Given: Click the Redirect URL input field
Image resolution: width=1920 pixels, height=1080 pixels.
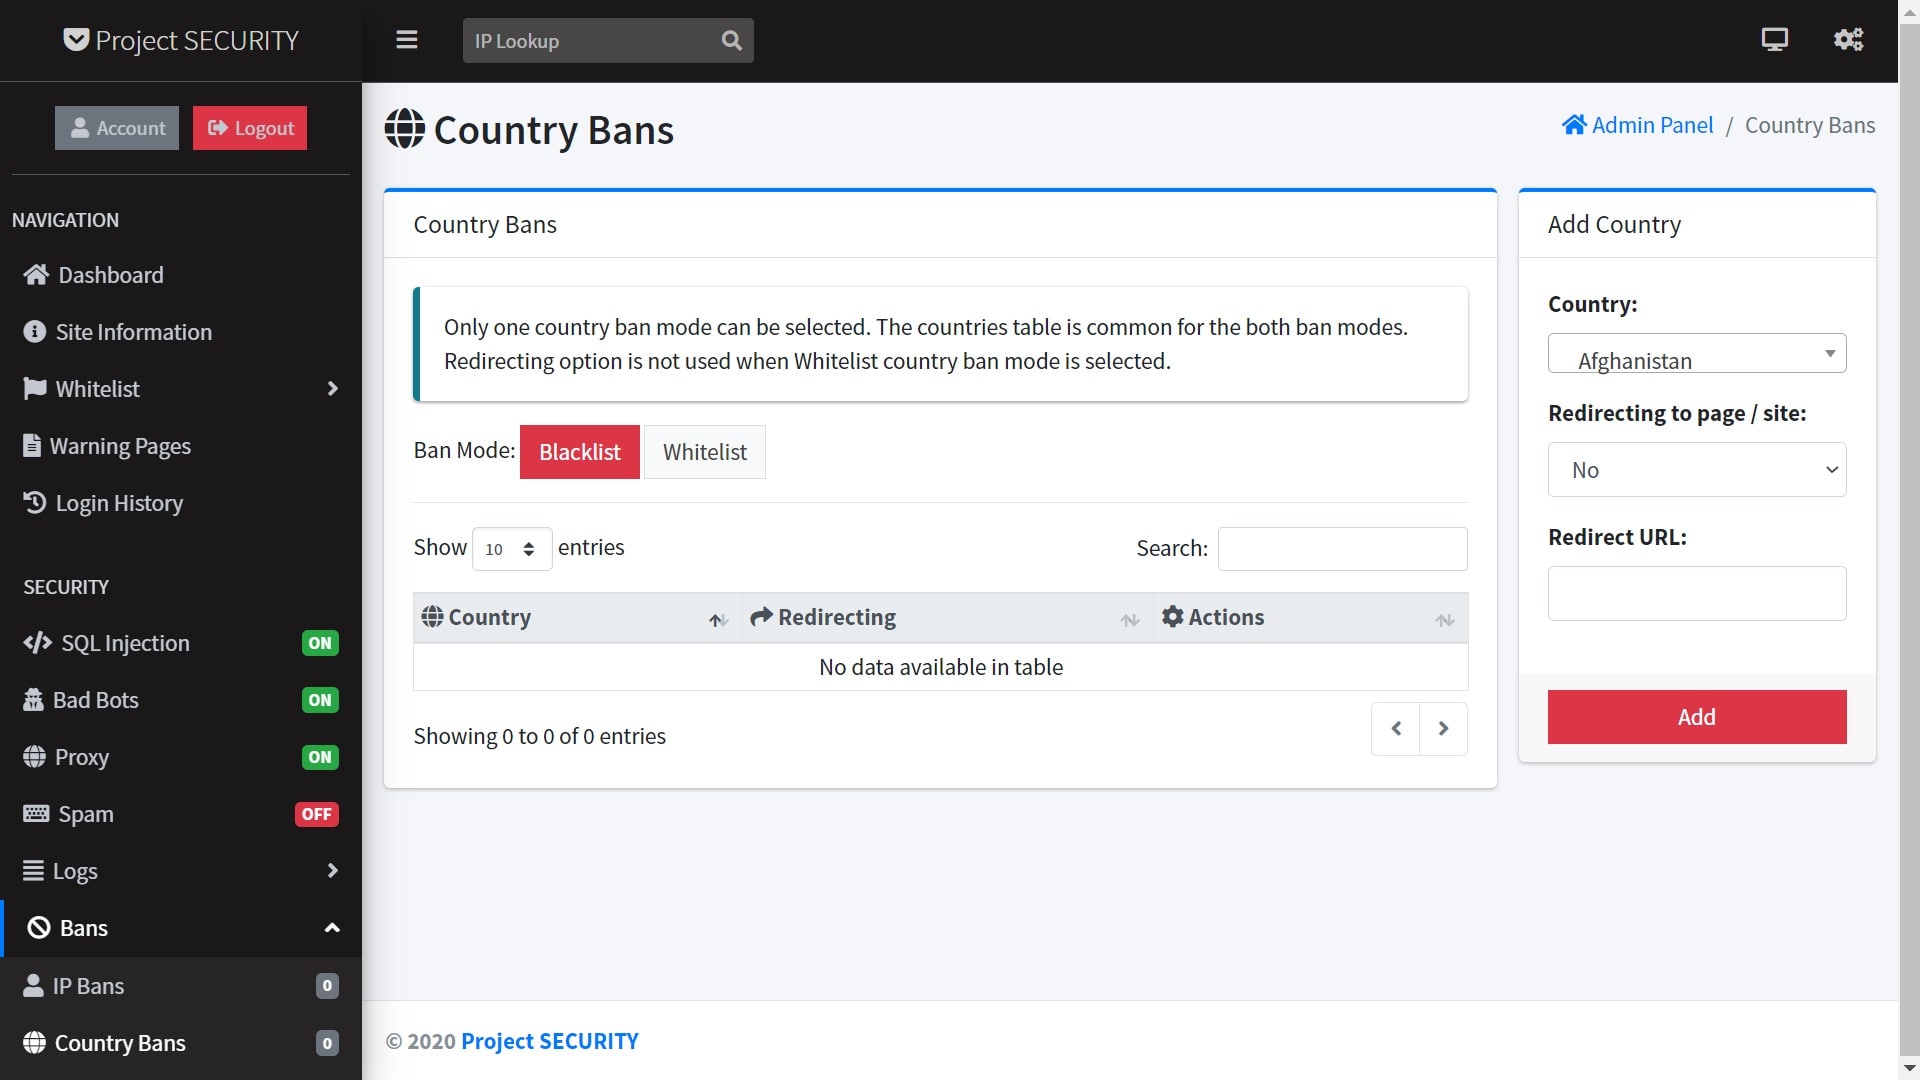Looking at the screenshot, I should (x=1696, y=594).
